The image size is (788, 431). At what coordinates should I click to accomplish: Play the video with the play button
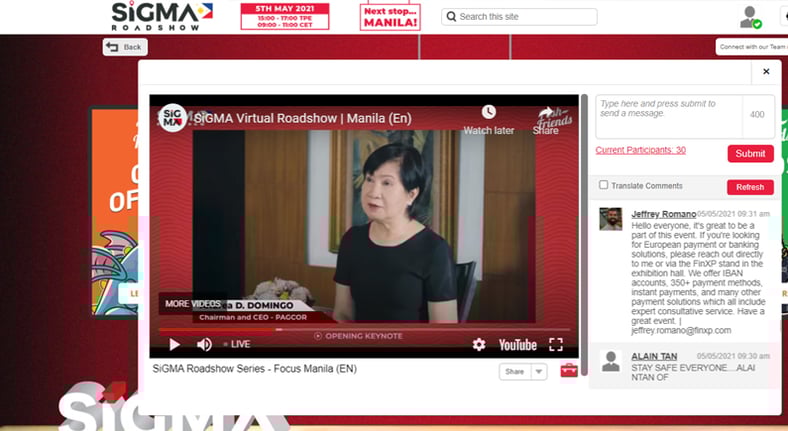[x=174, y=344]
